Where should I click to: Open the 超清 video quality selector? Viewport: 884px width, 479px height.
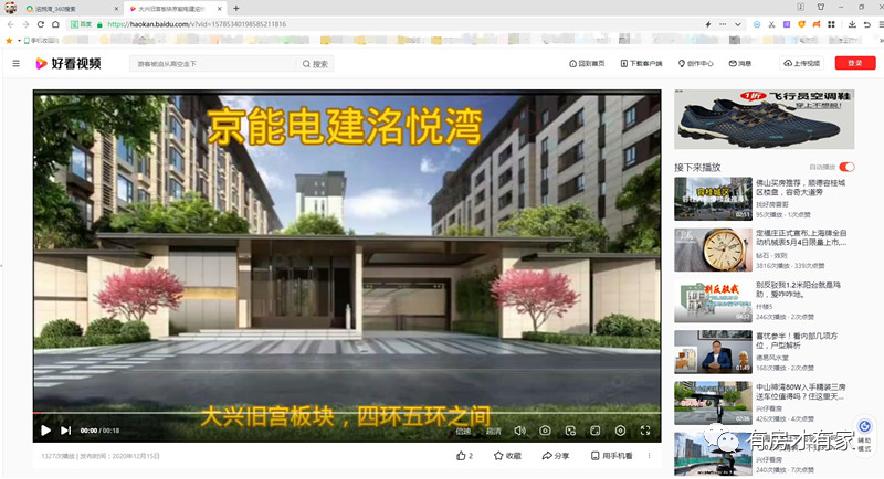click(493, 431)
